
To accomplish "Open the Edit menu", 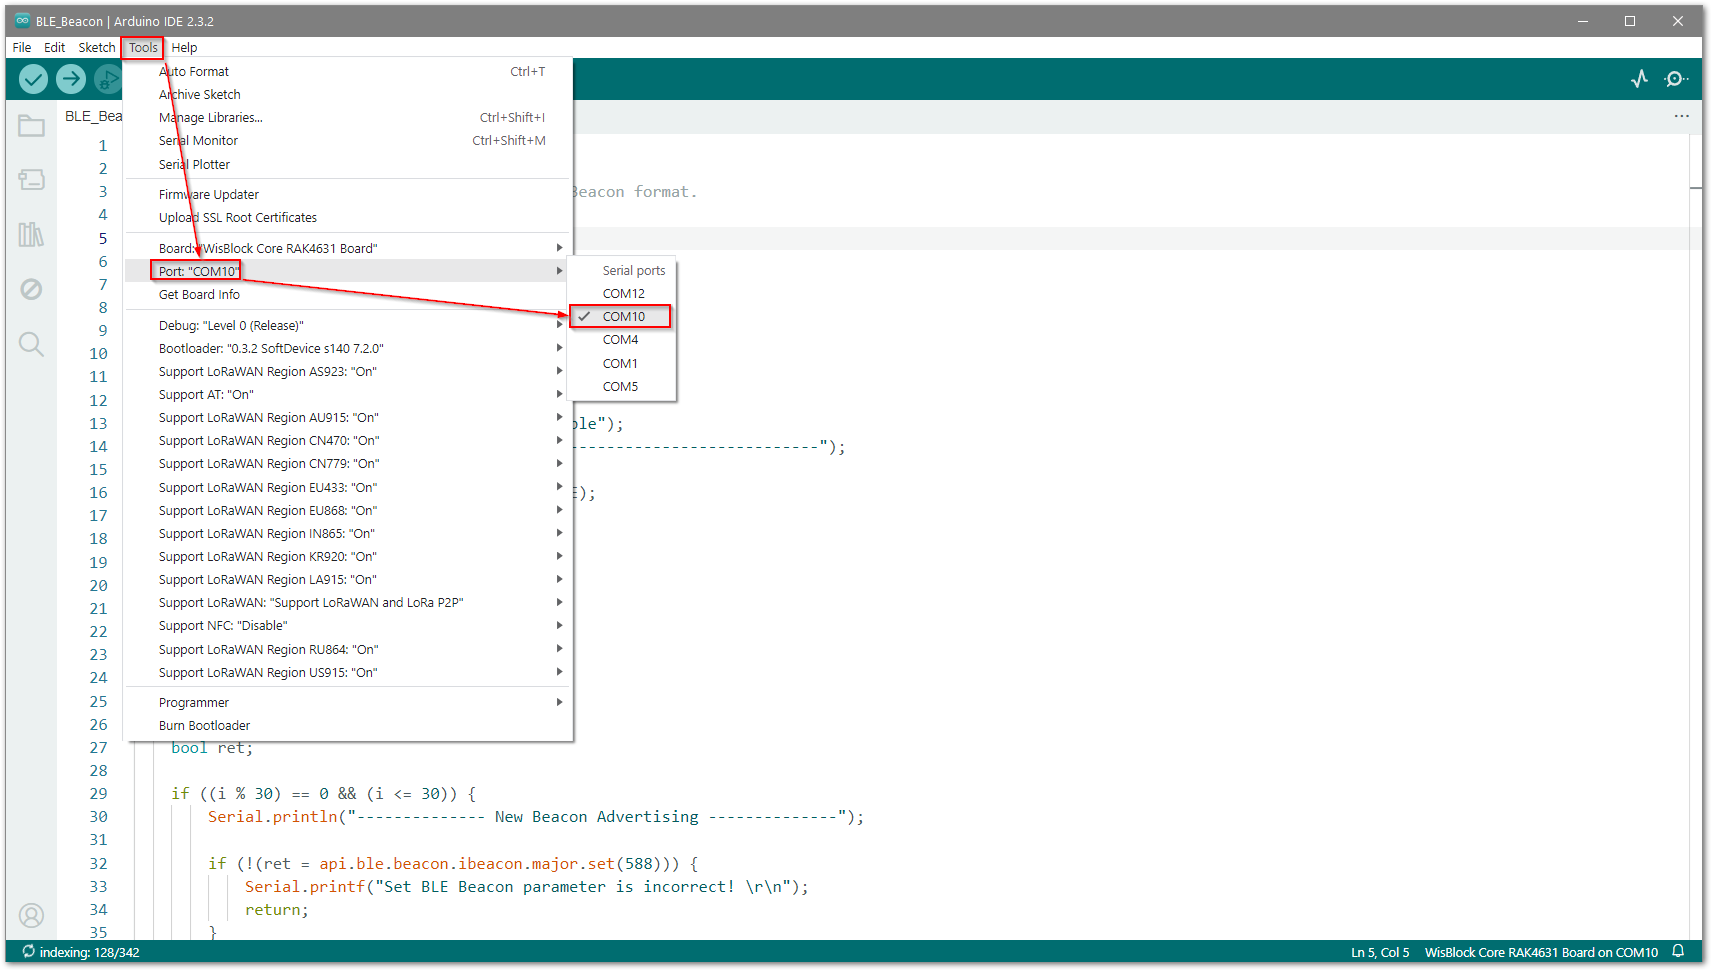I will pyautogui.click(x=55, y=47).
